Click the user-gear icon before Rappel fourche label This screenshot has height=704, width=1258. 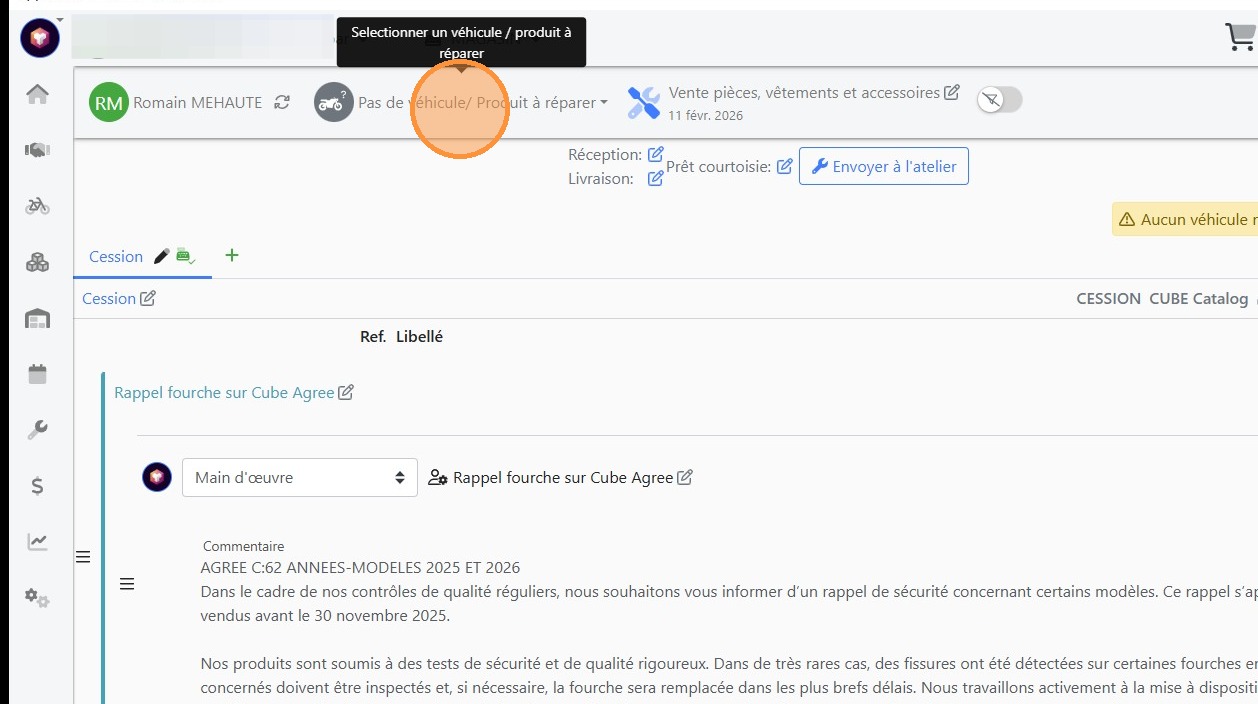(438, 477)
